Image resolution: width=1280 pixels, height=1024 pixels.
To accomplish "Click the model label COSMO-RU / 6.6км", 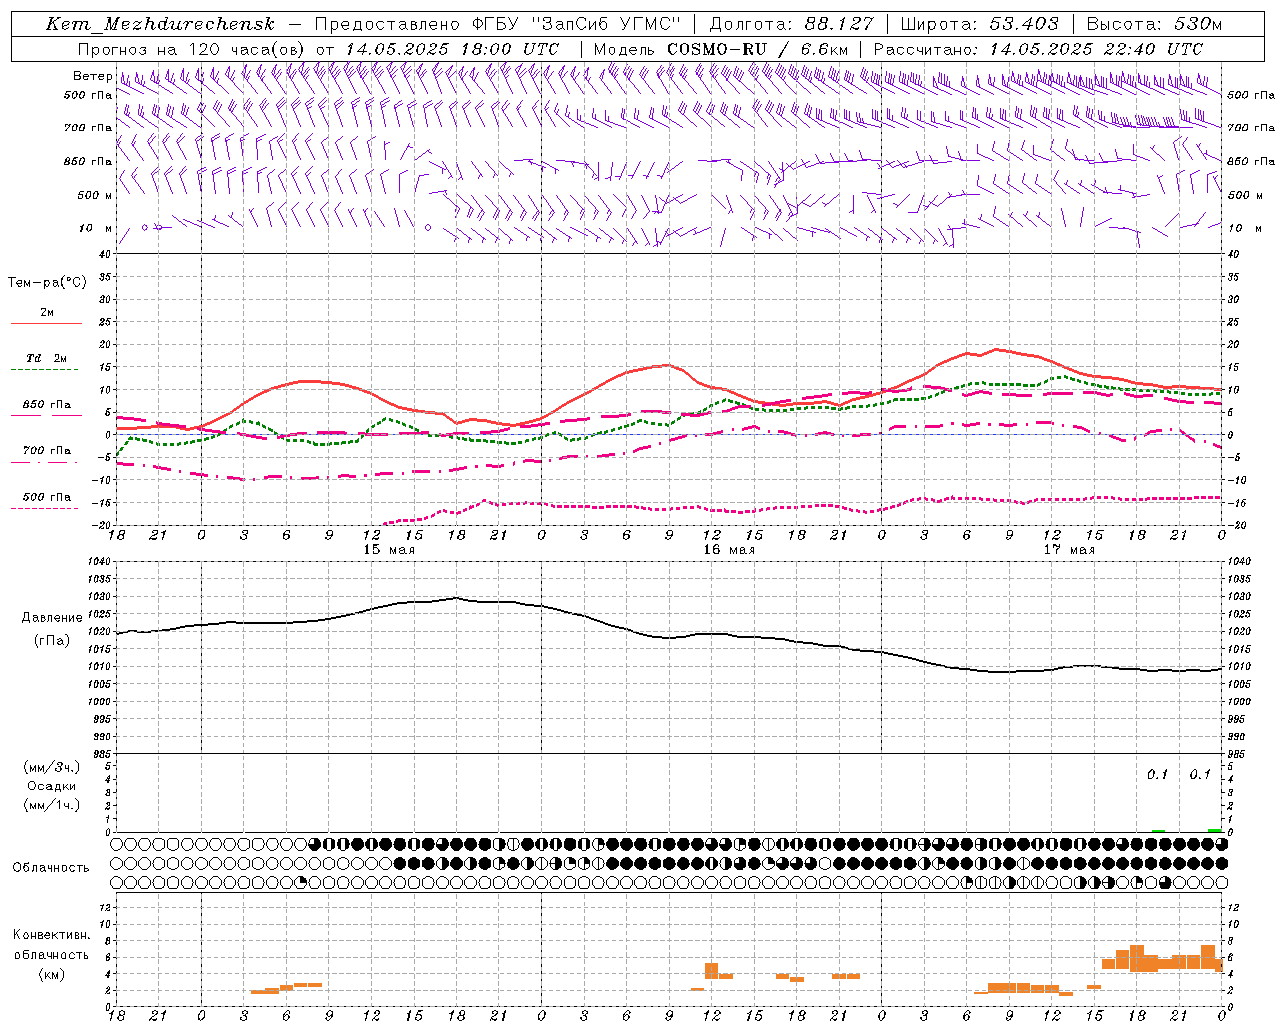I will coord(758,49).
